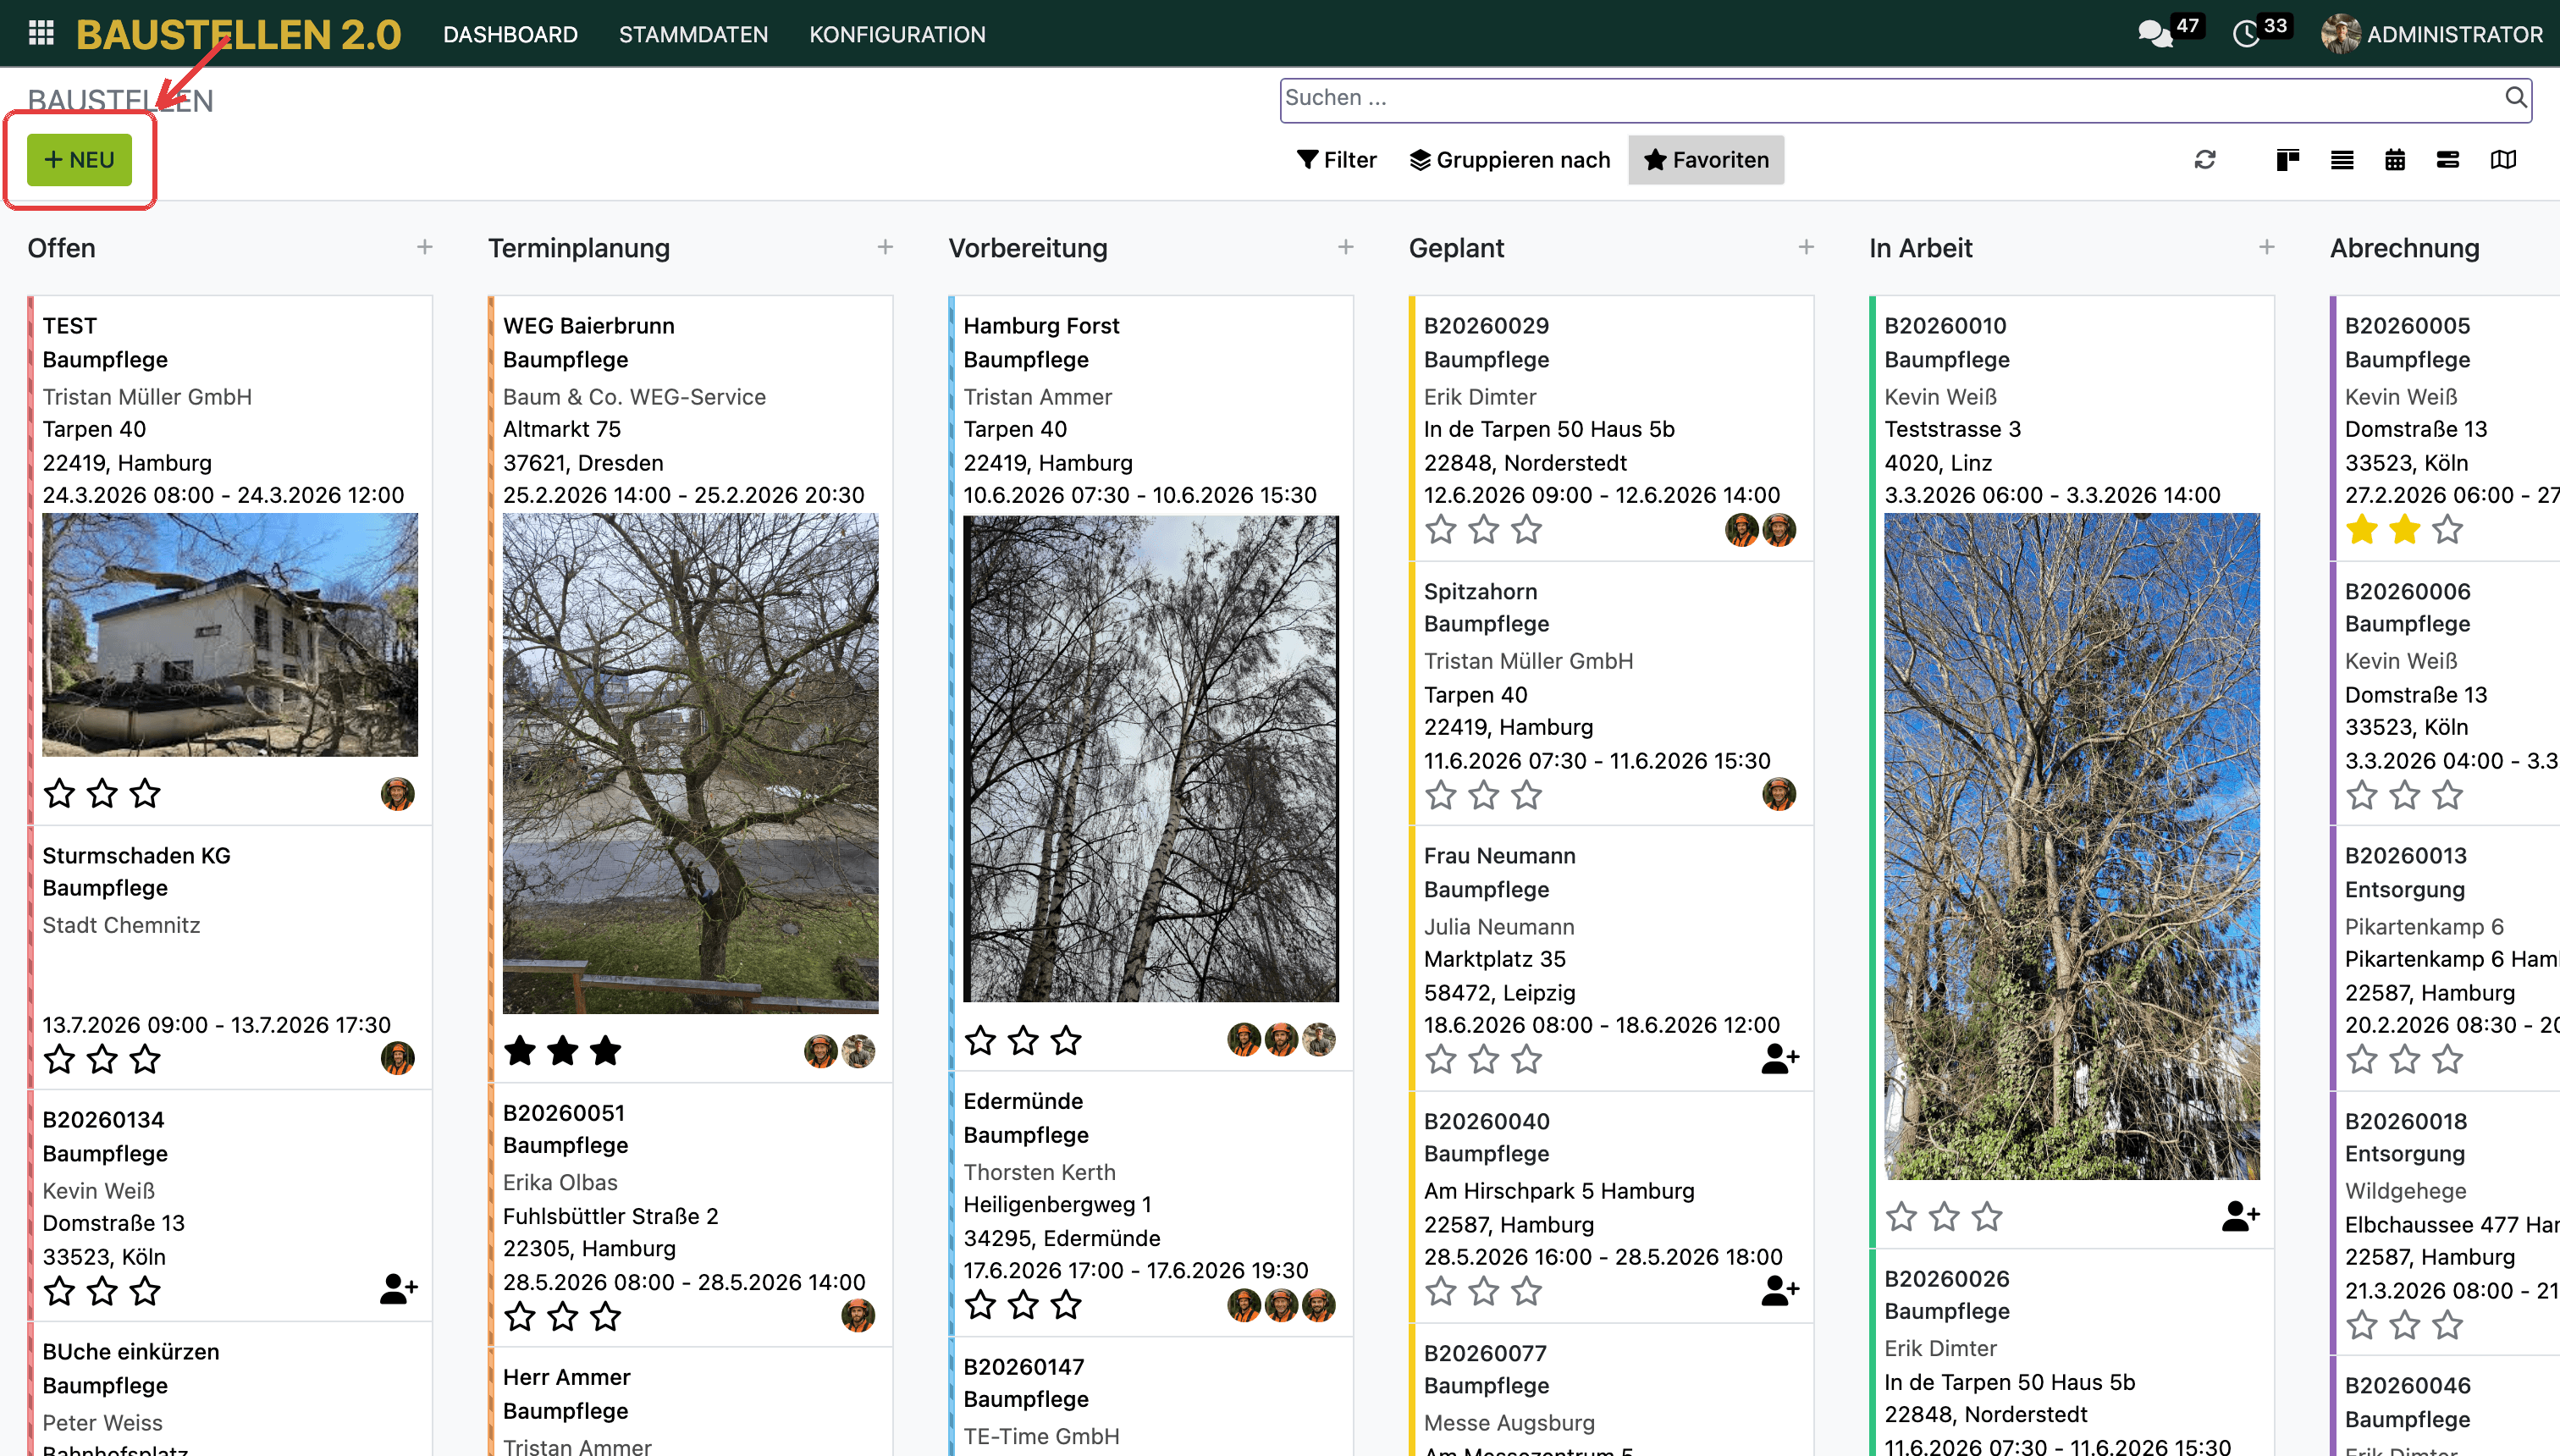Open the B20260147 card title
The height and width of the screenshot is (1456, 2560).
point(1024,1367)
